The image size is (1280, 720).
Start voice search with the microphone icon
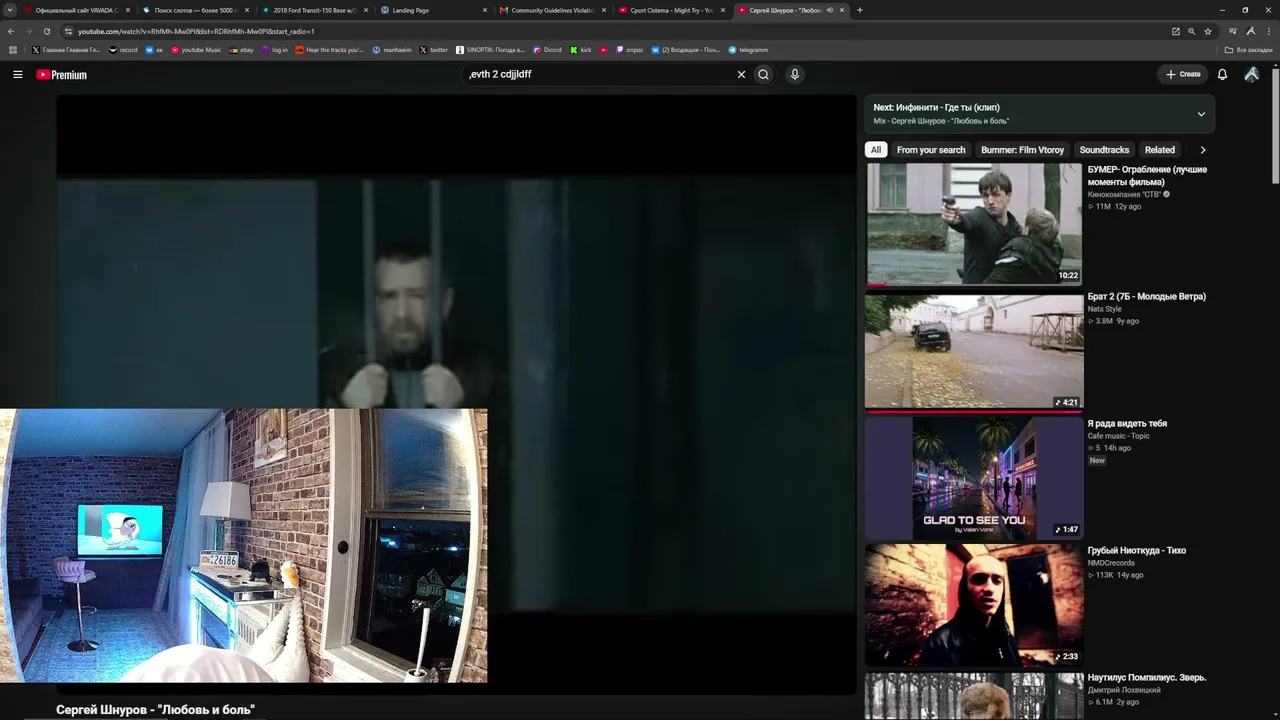pos(795,74)
